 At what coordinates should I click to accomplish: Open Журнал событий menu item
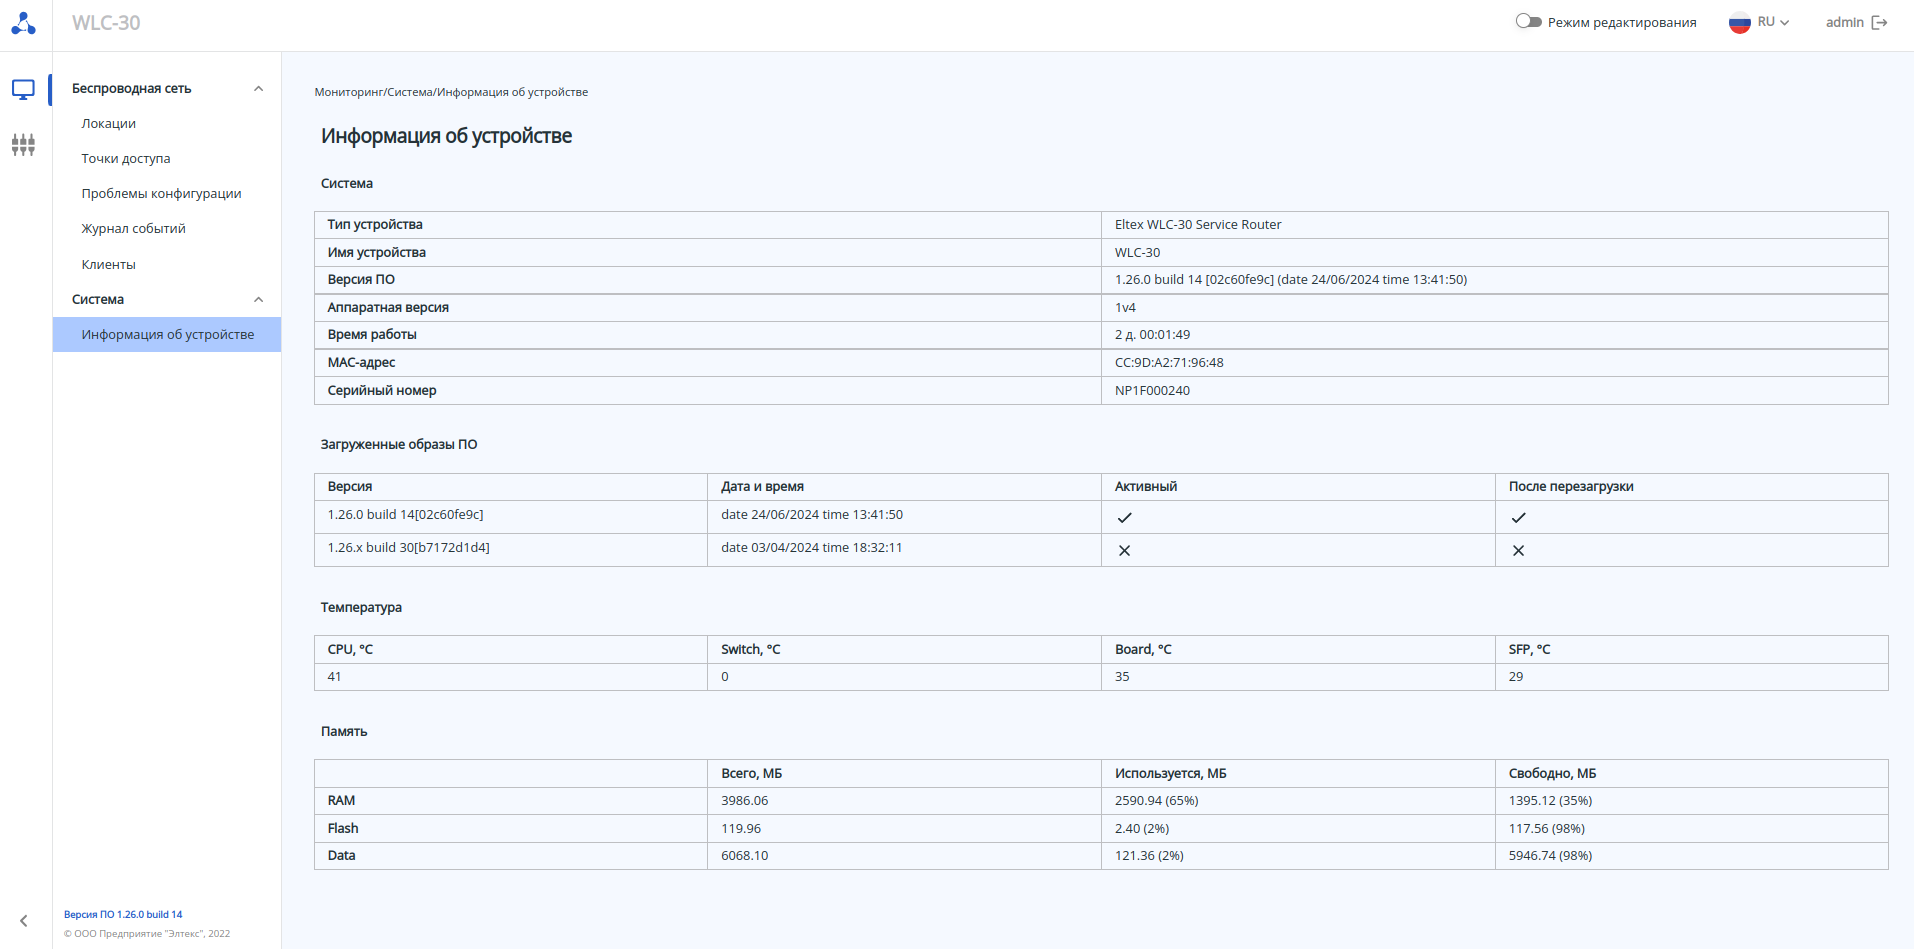tap(134, 229)
